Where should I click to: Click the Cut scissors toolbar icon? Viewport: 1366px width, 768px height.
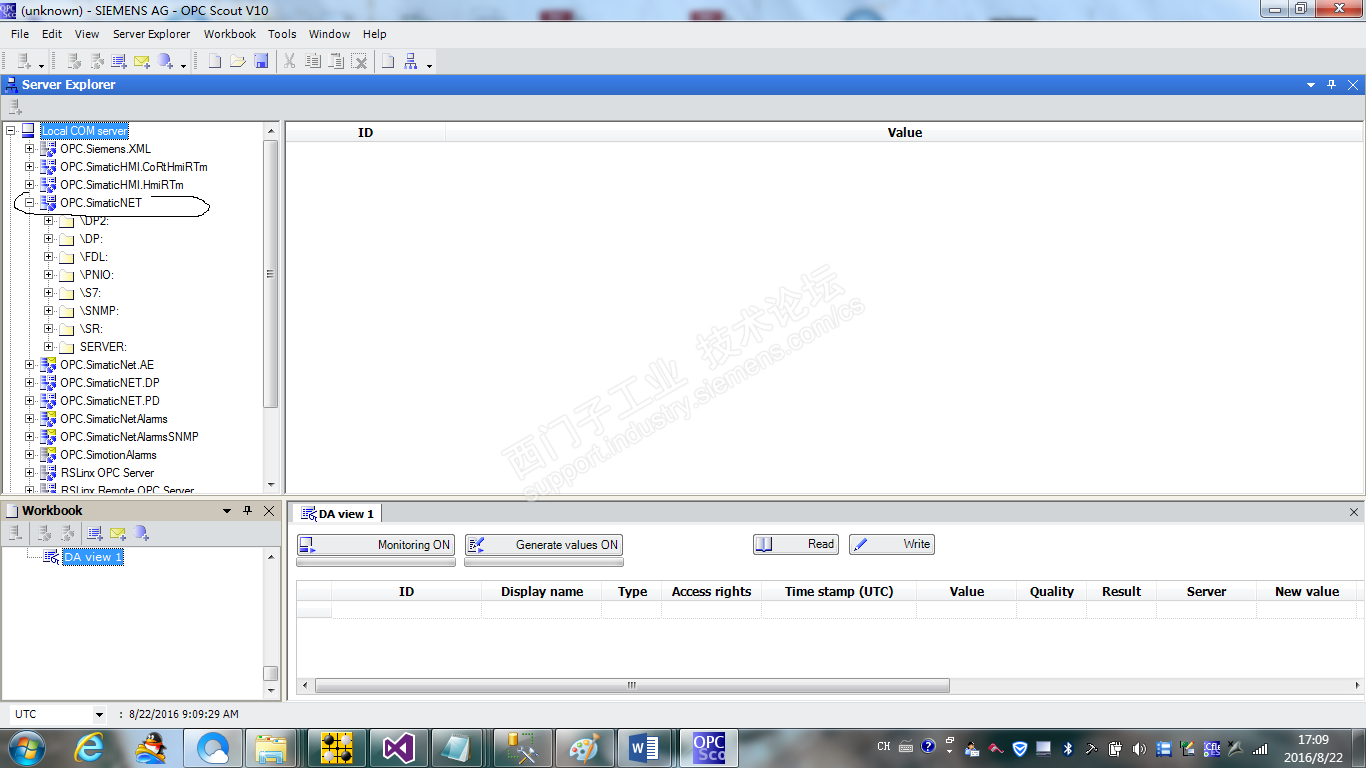tap(290, 62)
